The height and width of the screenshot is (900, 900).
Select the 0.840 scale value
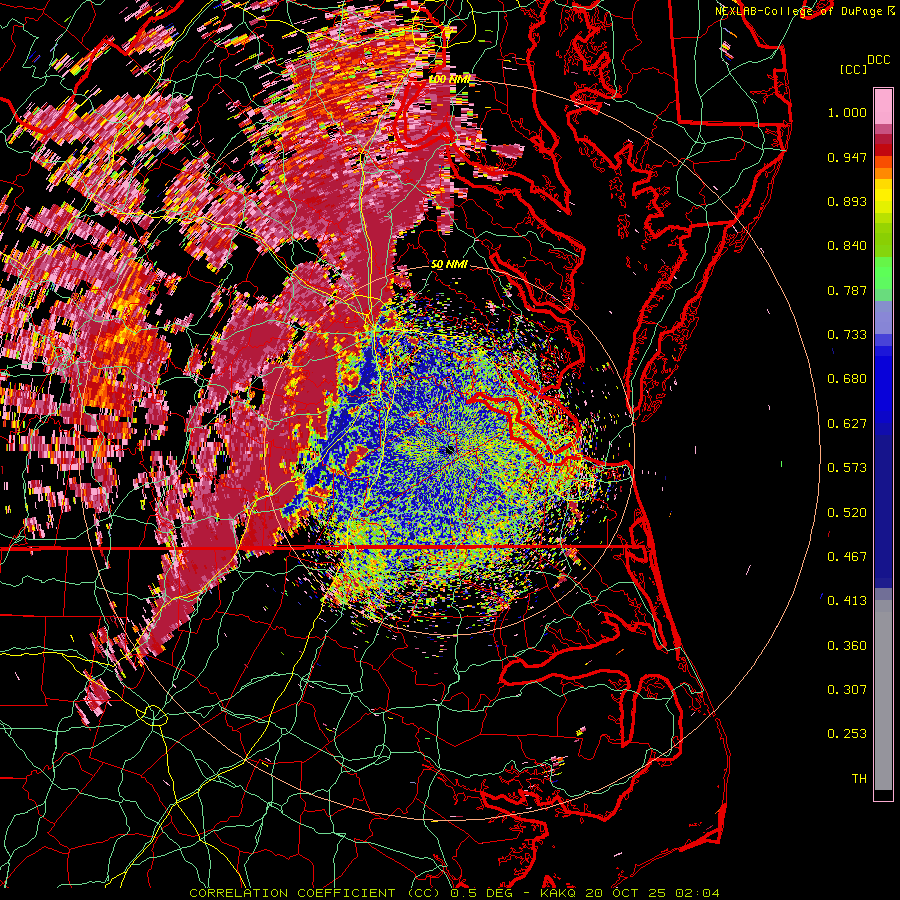coord(847,246)
